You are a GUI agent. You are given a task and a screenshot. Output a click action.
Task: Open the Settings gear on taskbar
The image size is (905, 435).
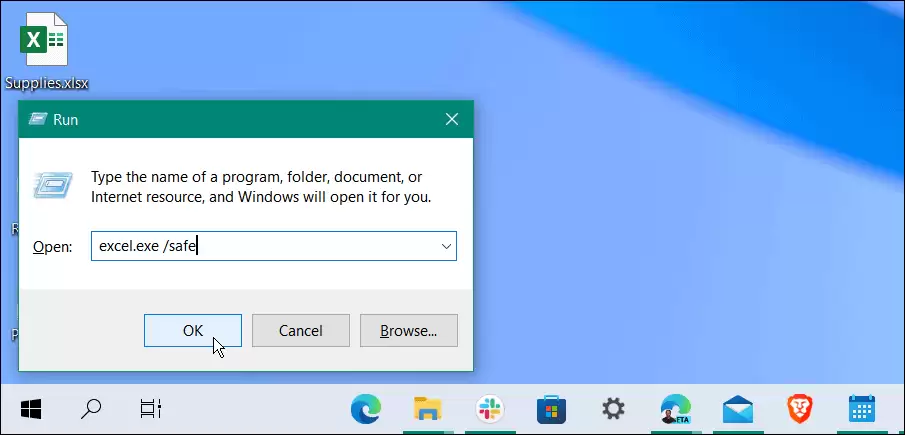point(613,409)
